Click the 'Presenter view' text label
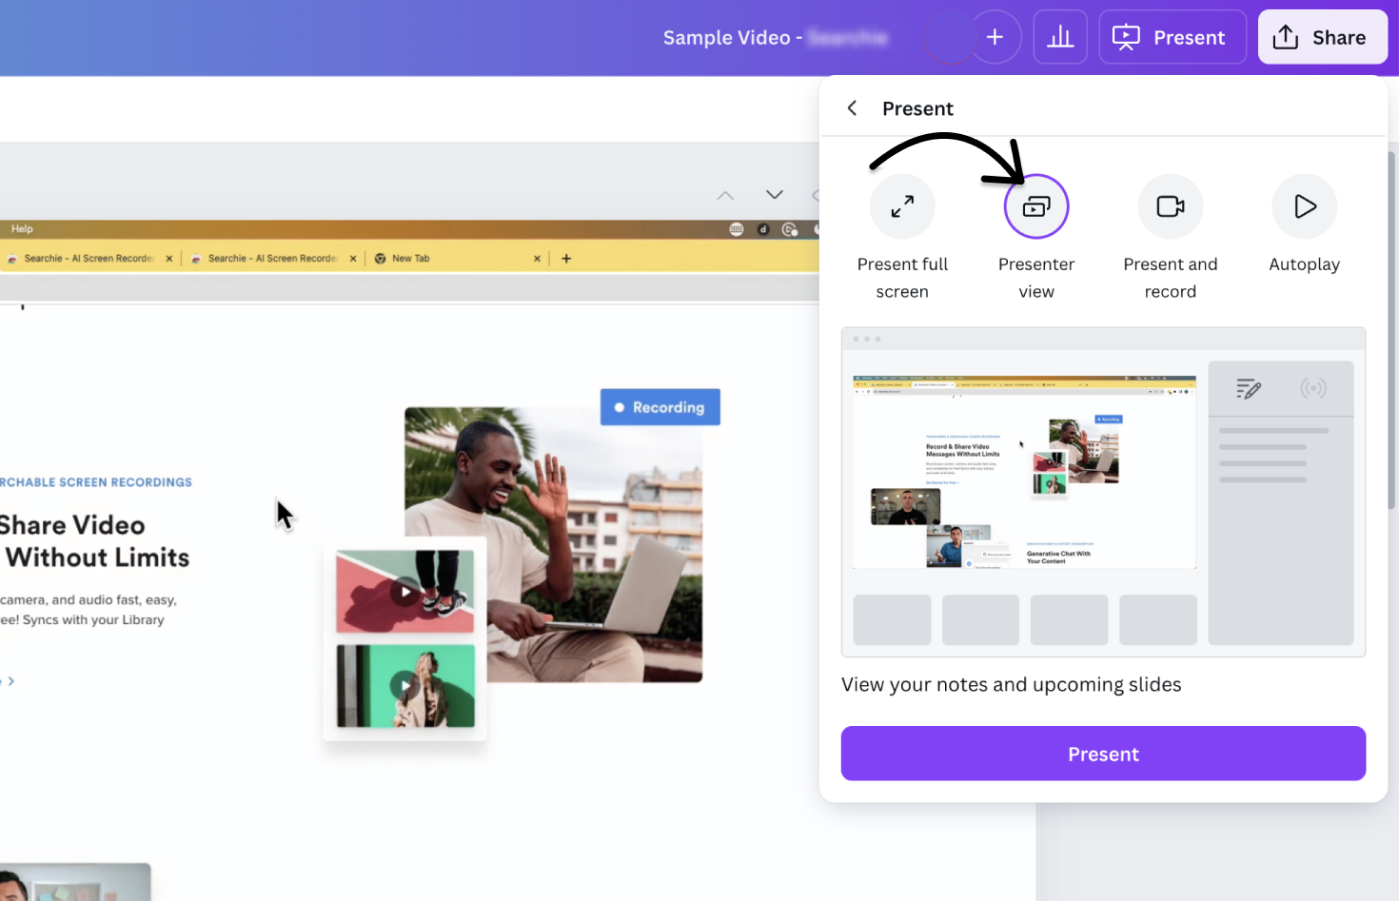The image size is (1399, 901). (x=1036, y=277)
